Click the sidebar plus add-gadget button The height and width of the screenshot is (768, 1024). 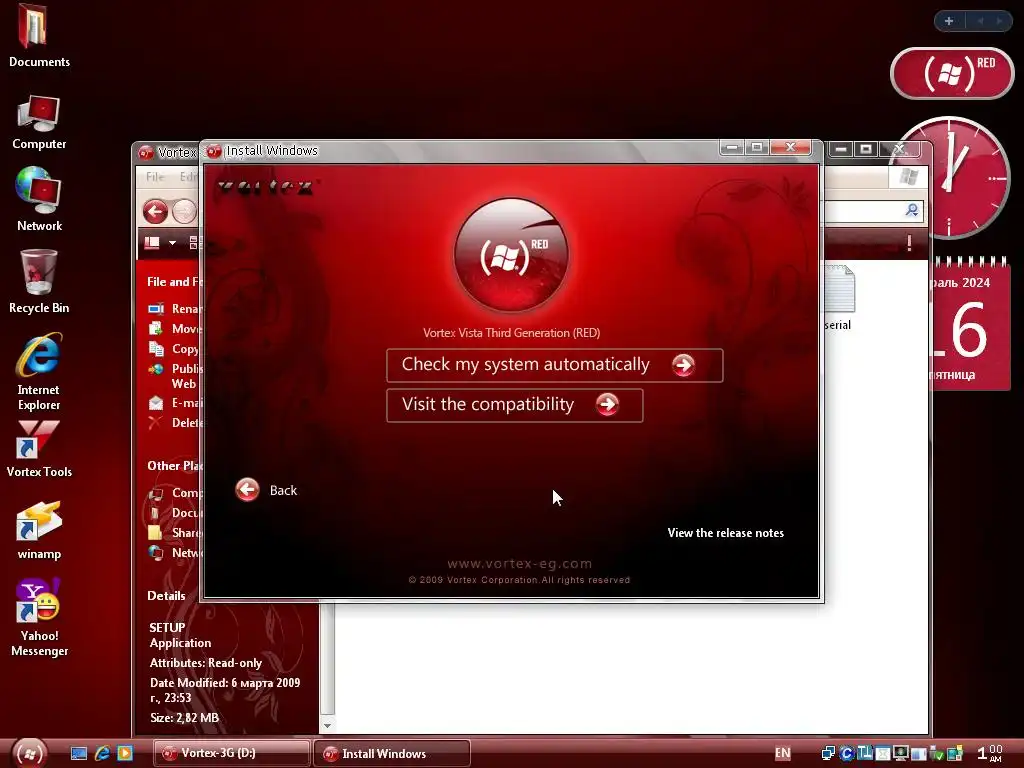[x=949, y=21]
